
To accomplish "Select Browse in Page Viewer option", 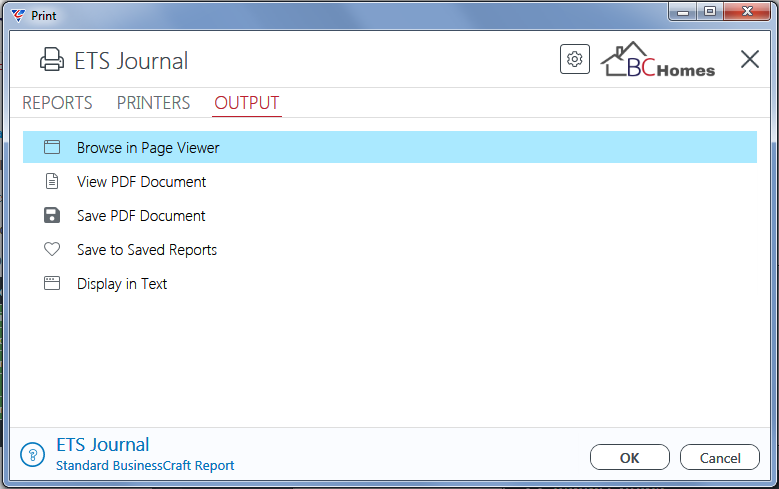I will click(x=390, y=147).
